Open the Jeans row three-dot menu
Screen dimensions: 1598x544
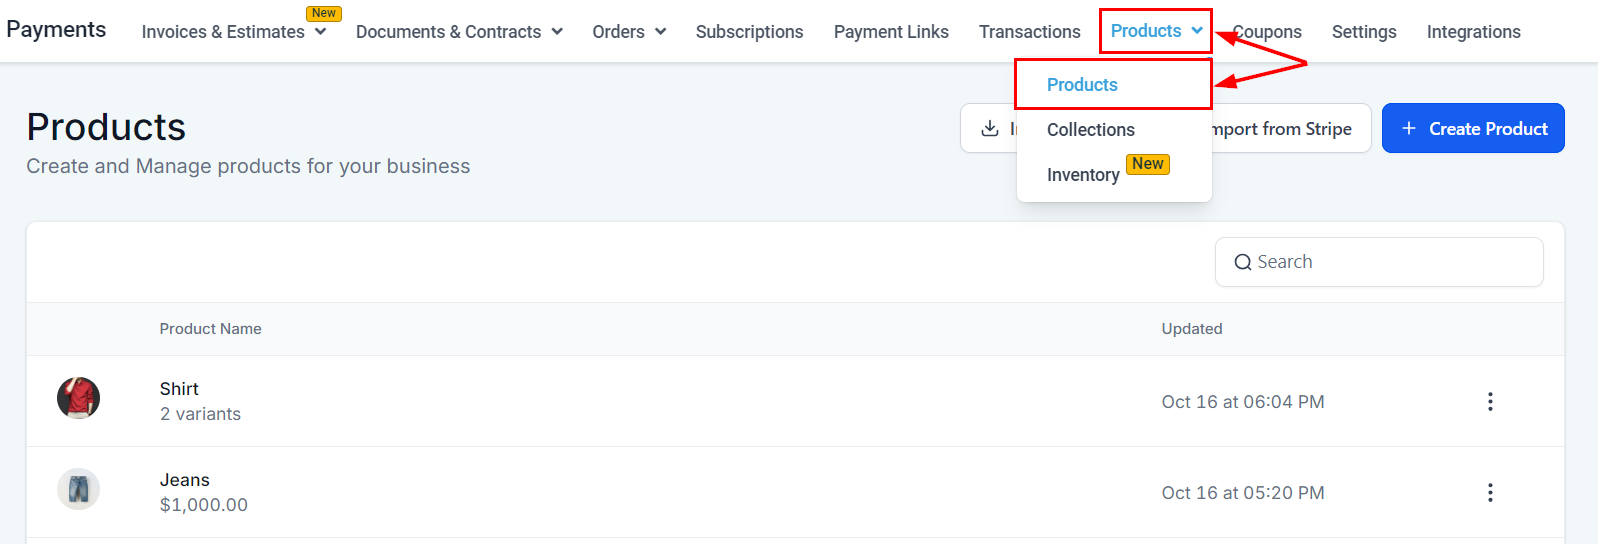1490,492
